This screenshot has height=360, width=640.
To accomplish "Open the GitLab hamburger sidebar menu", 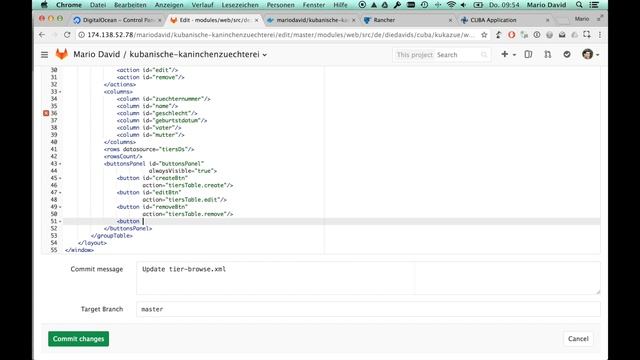I will [x=44, y=55].
